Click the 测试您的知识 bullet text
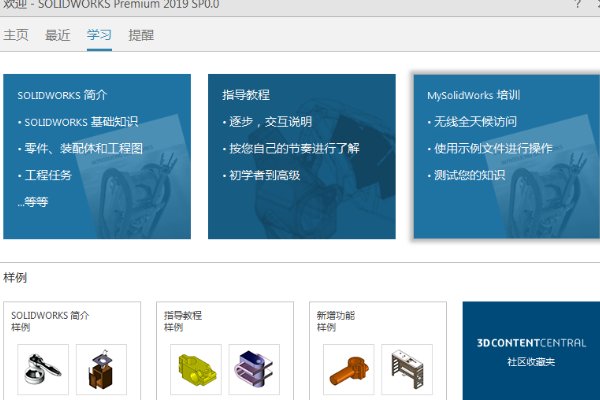 click(469, 175)
